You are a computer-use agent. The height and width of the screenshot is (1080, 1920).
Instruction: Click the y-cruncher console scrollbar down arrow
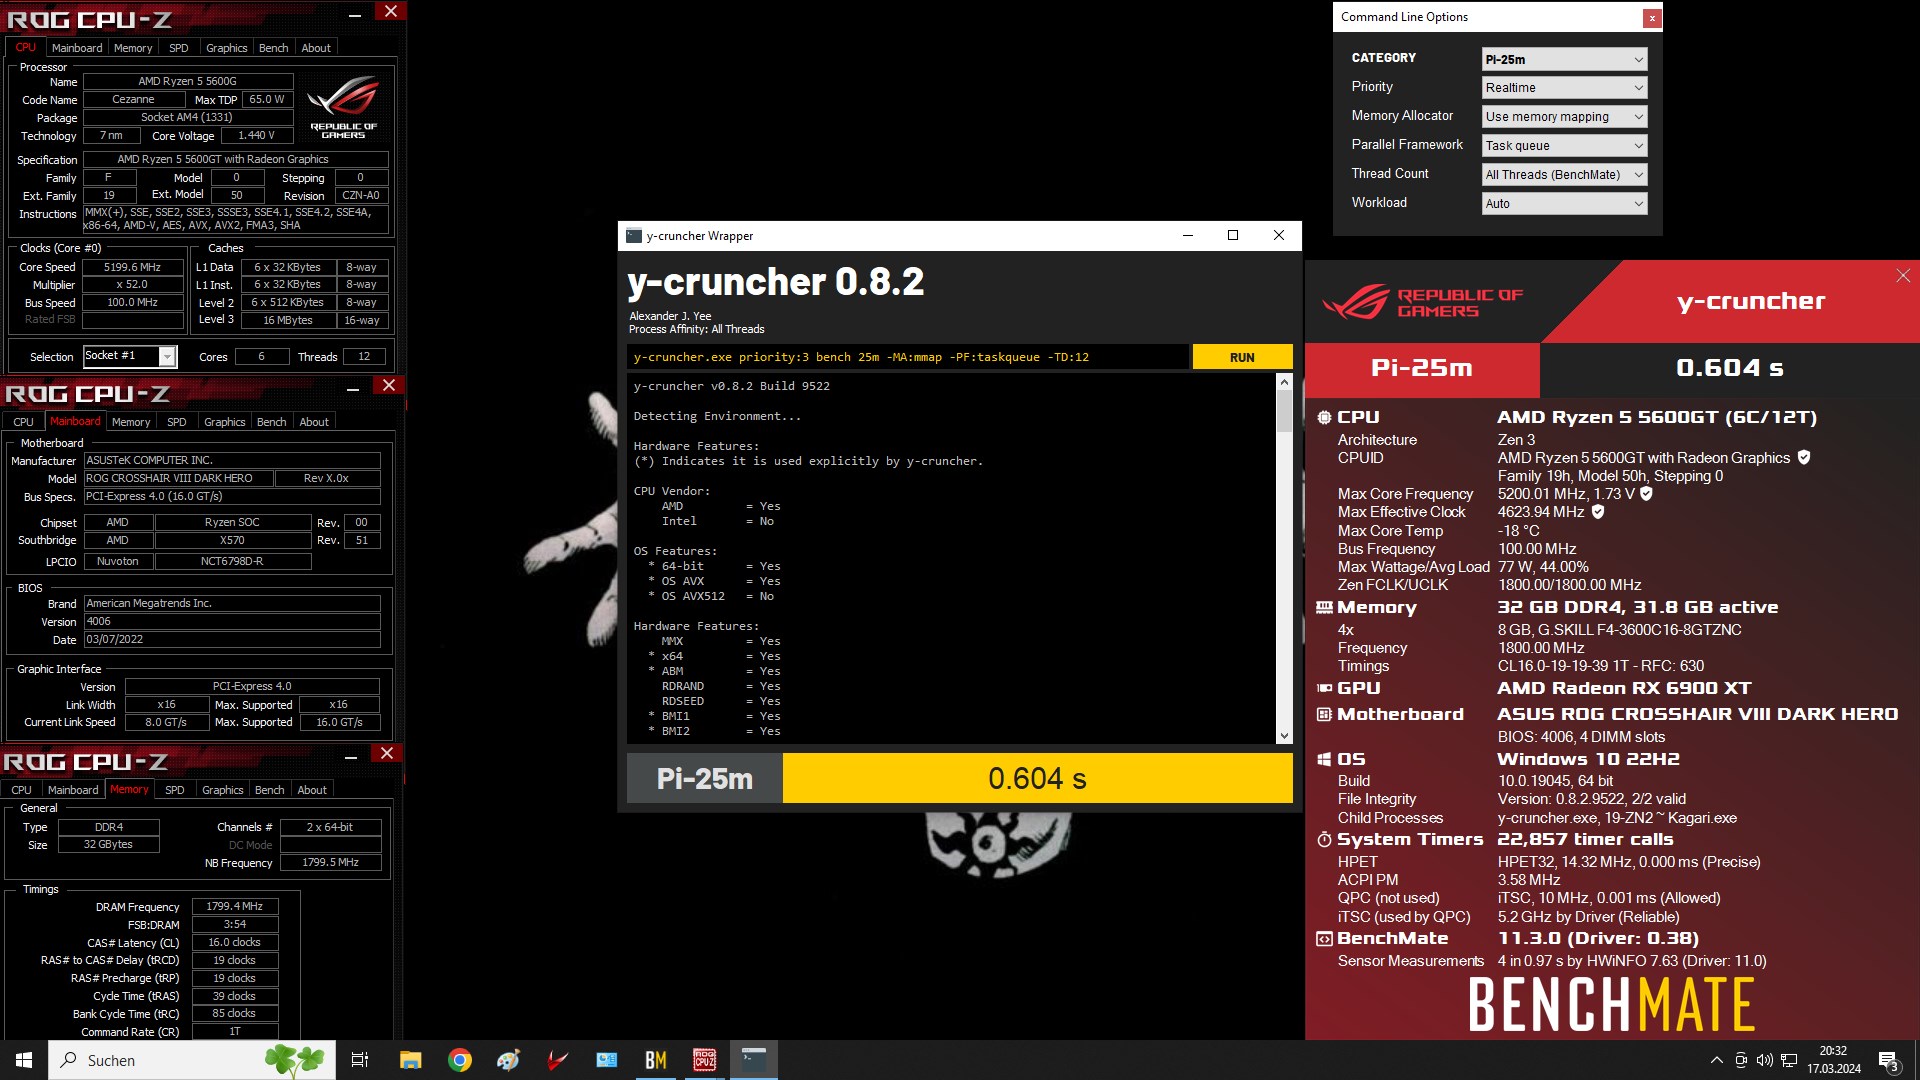[x=1284, y=736]
